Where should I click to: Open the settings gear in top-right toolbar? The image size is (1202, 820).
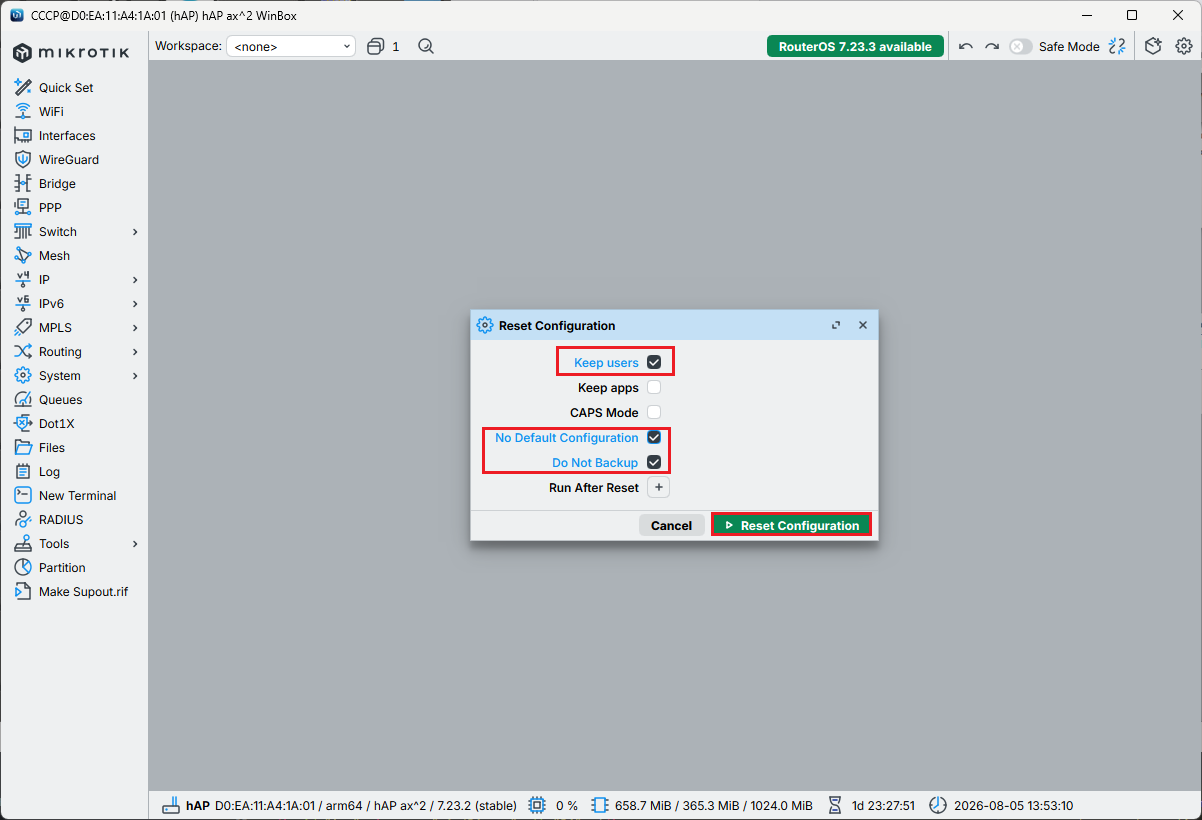point(1184,47)
